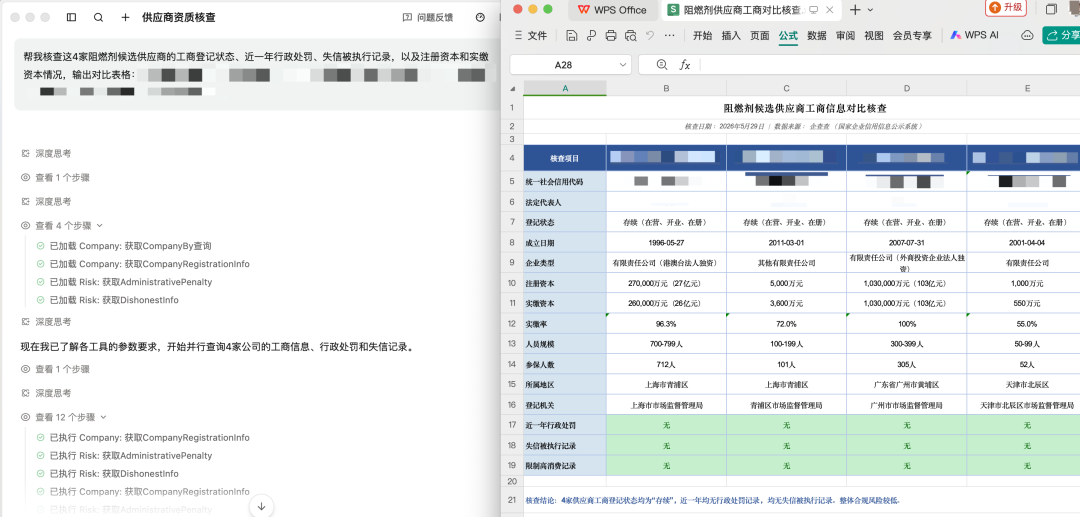Open the 页面 ribbon tab
1080x517 pixels.
pyautogui.click(x=760, y=35)
